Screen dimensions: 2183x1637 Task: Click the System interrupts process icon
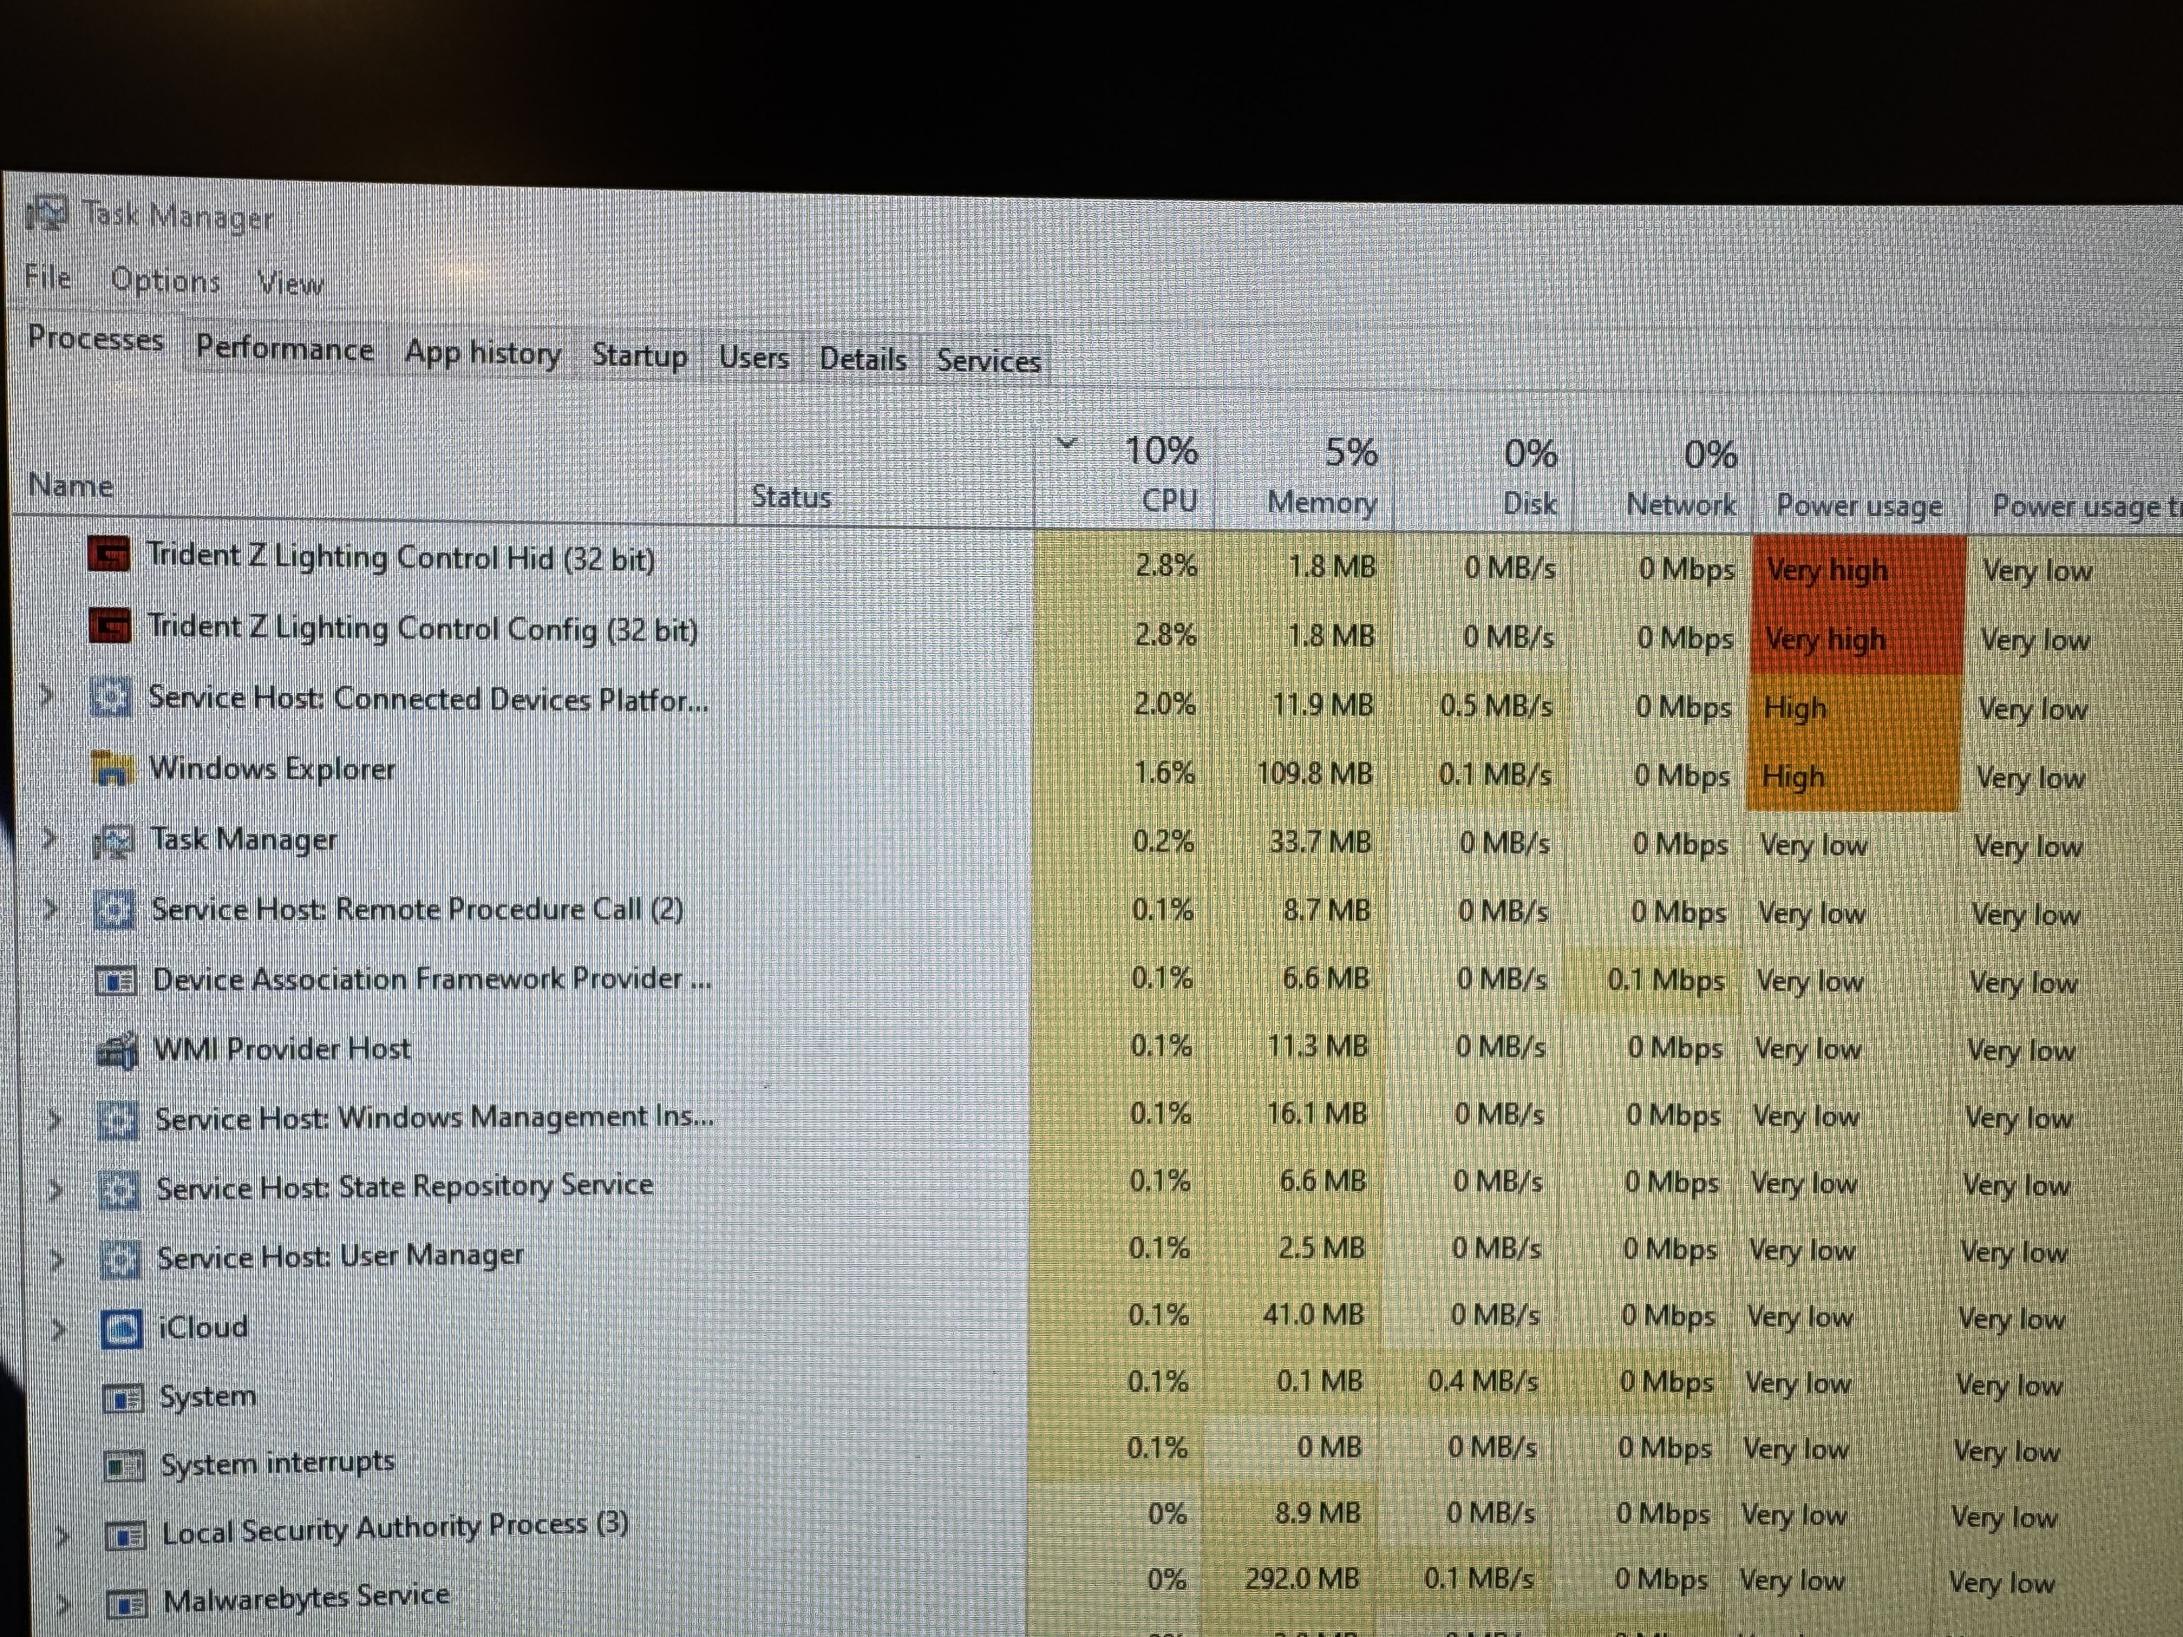point(124,1466)
